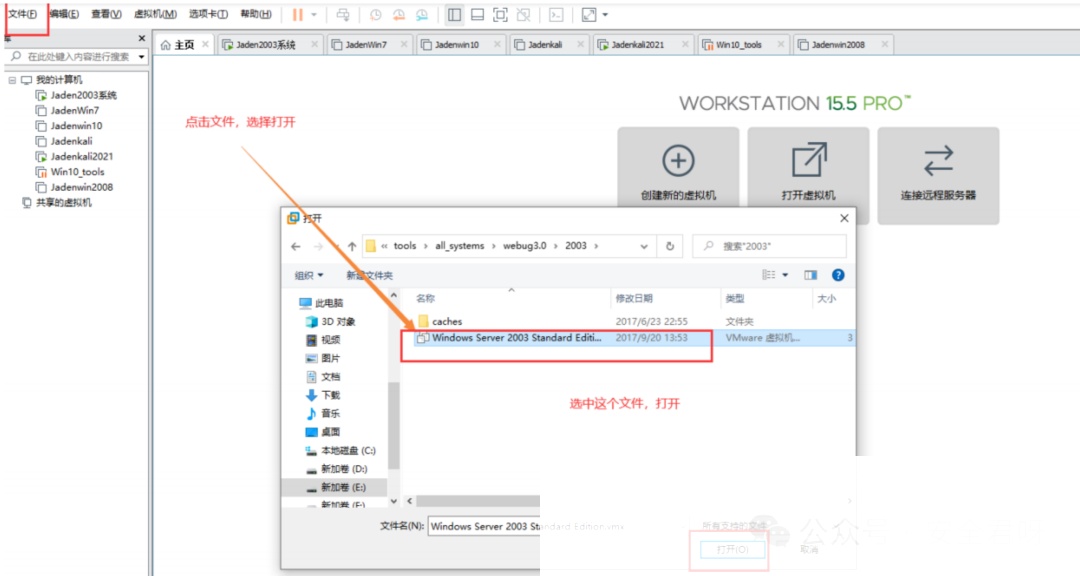Click the Back arrow in Open dialog
The height and width of the screenshot is (576, 1080).
(x=296, y=247)
